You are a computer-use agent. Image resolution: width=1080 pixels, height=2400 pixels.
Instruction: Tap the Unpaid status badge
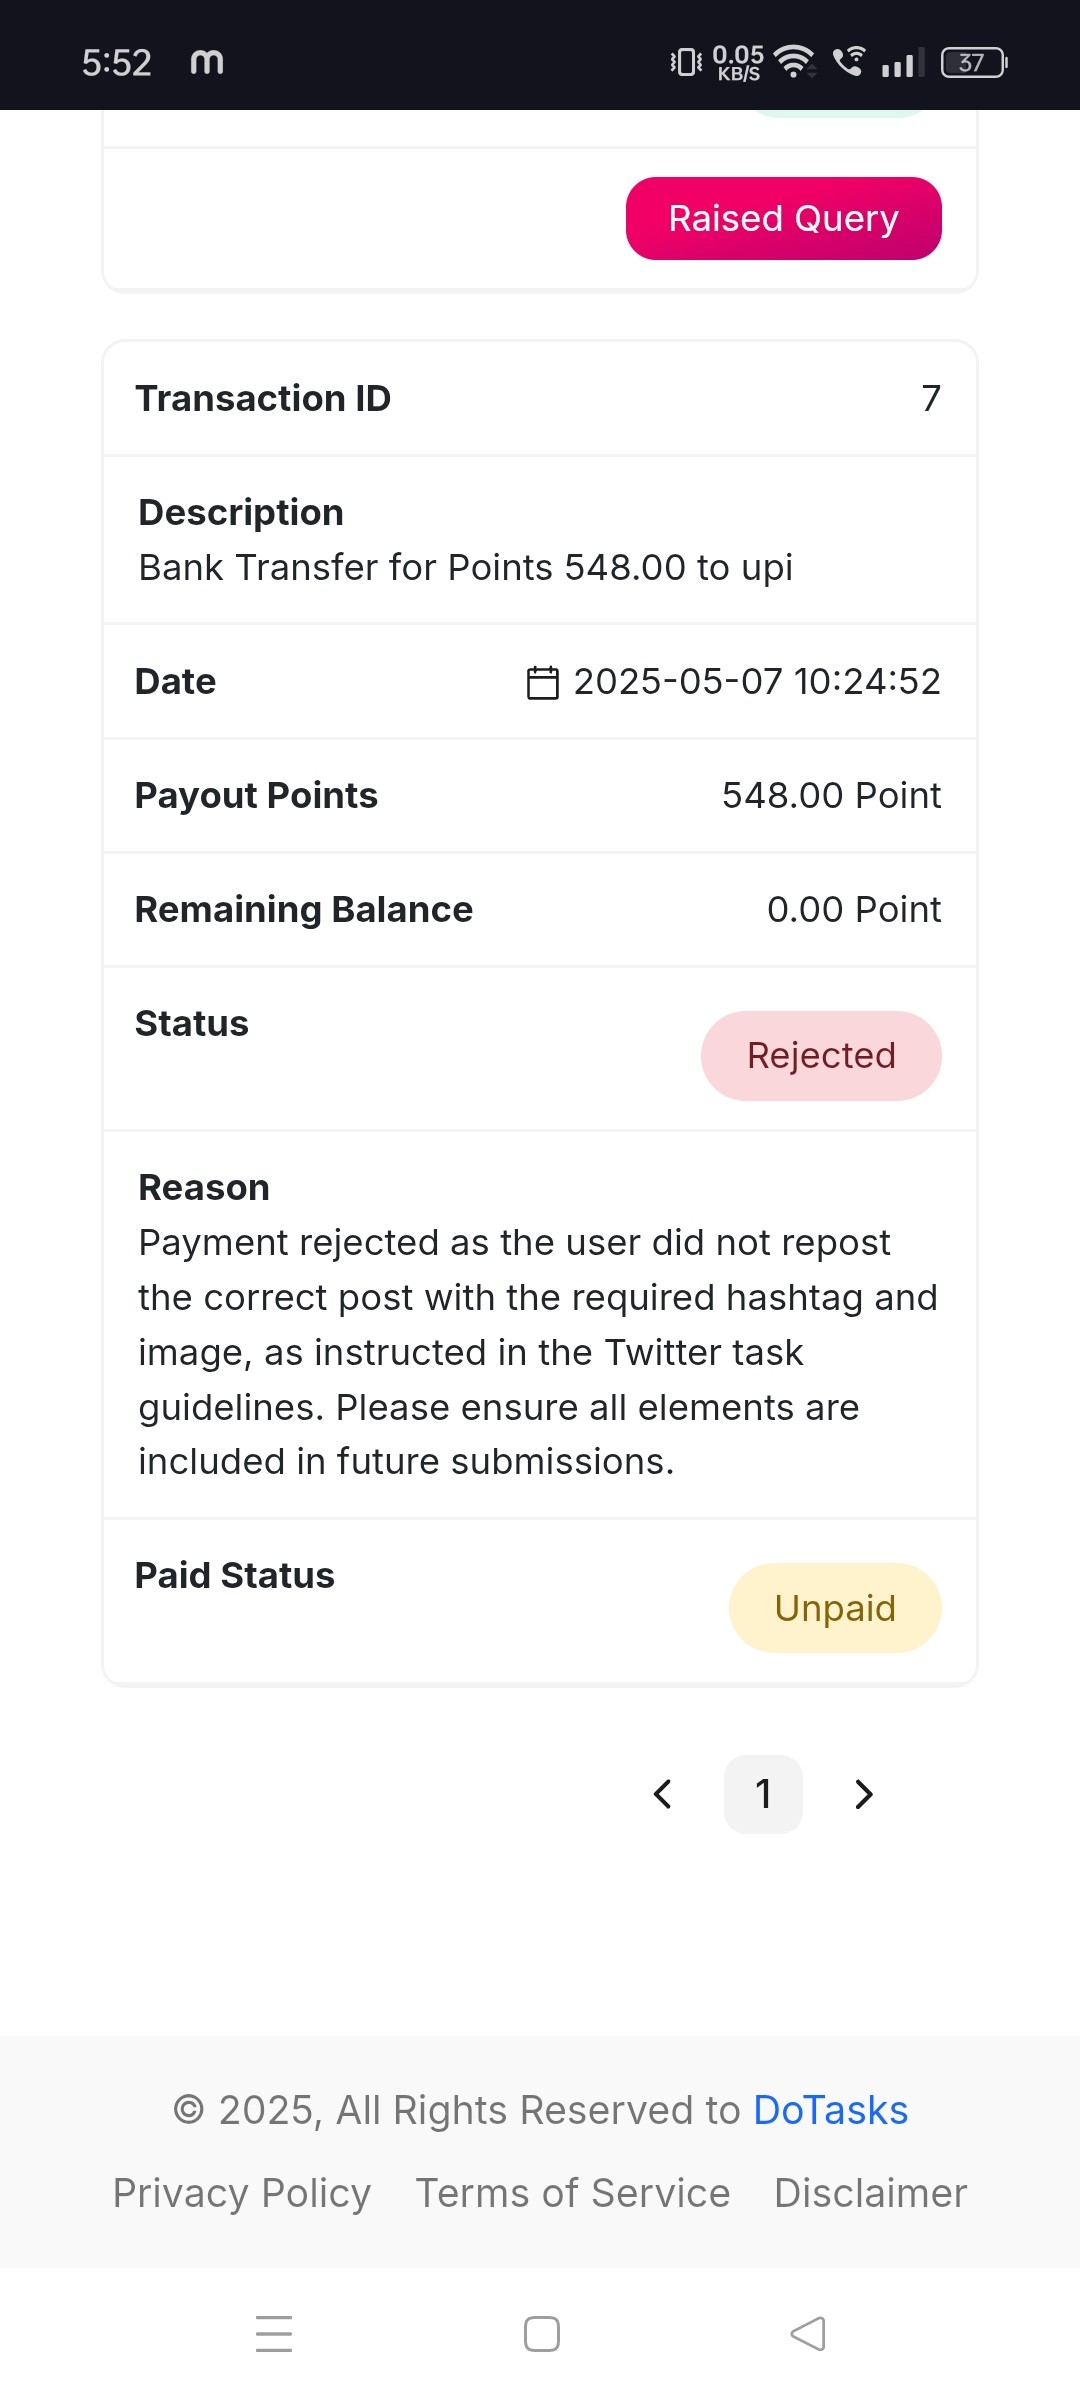click(x=835, y=1608)
